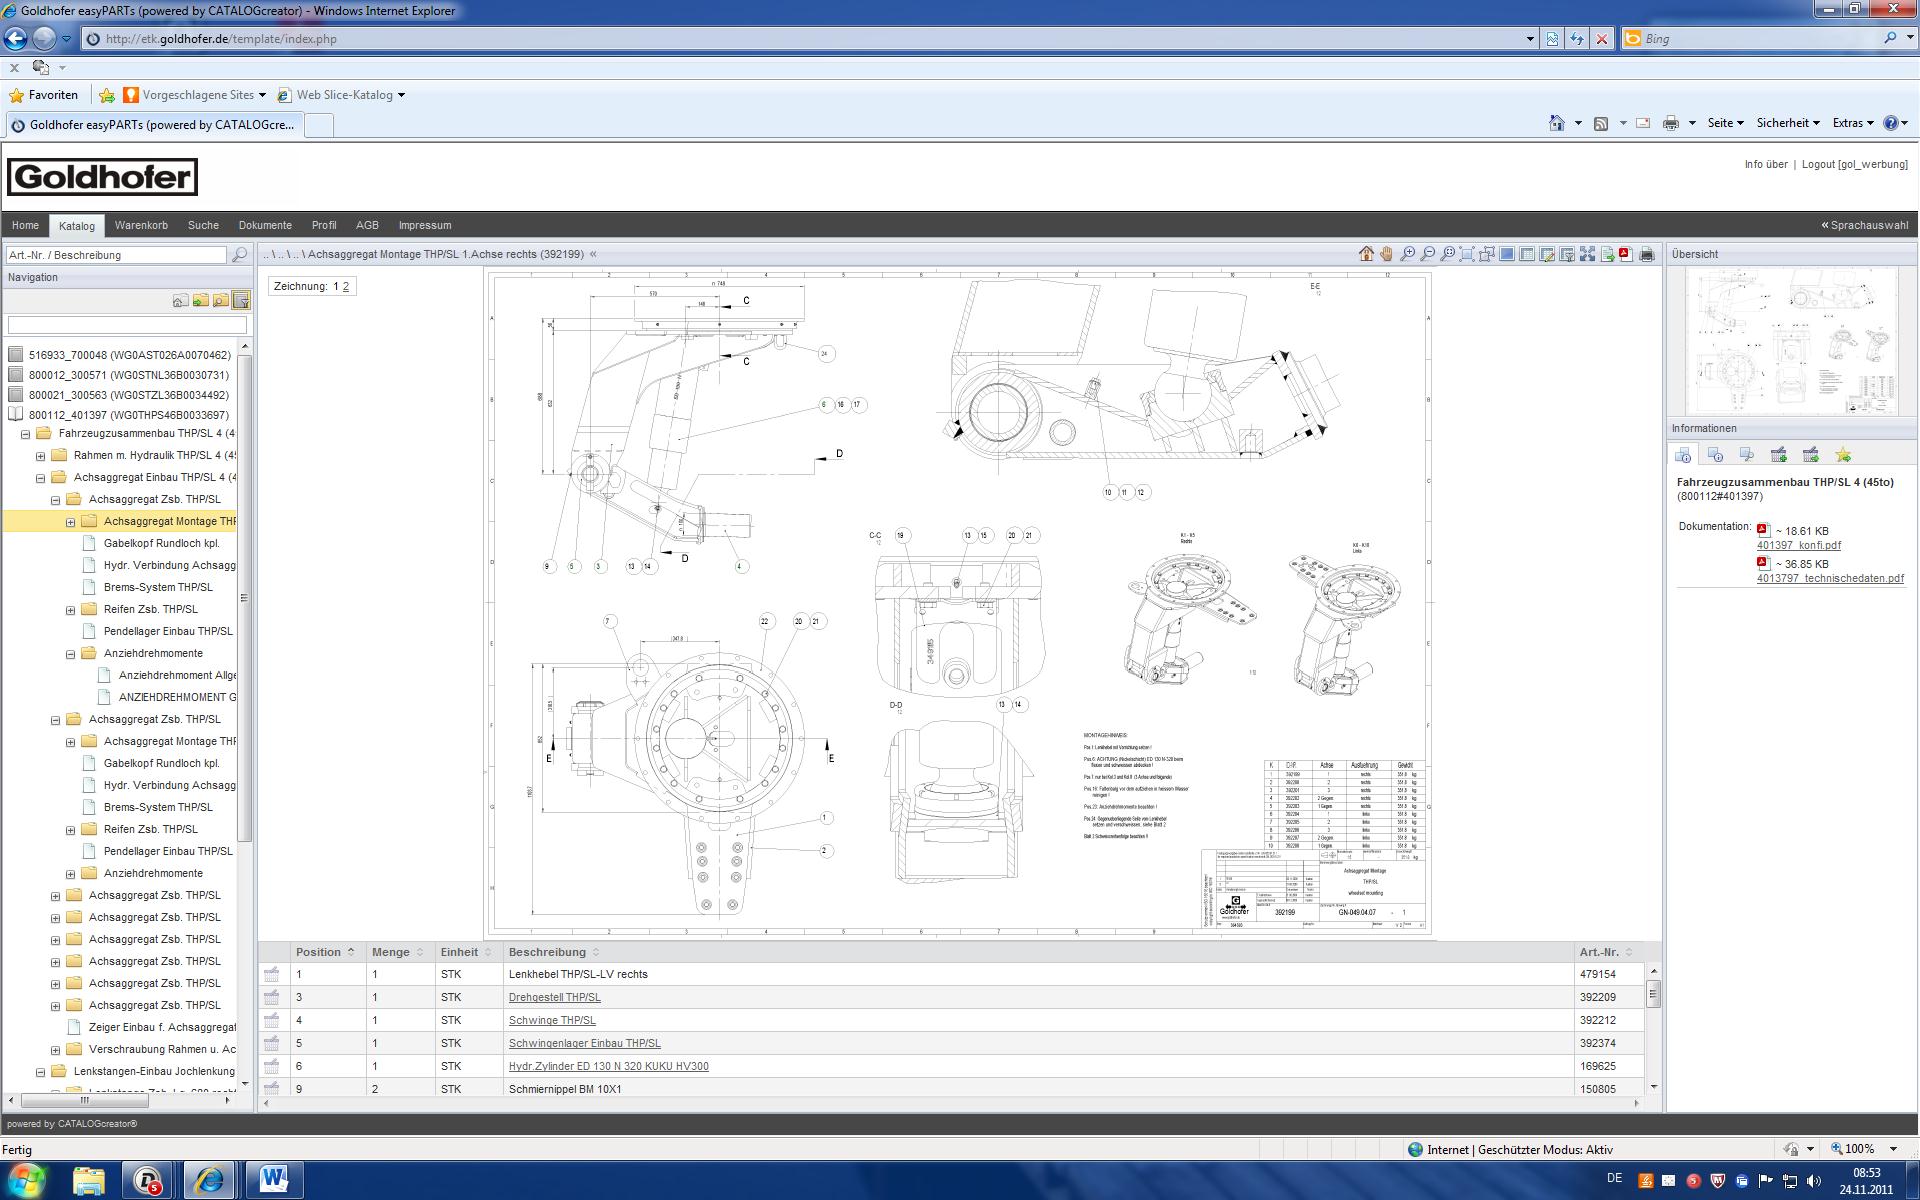The height and width of the screenshot is (1200, 1920).
Task: Print the drawing with printer icon
Action: tap(1647, 254)
